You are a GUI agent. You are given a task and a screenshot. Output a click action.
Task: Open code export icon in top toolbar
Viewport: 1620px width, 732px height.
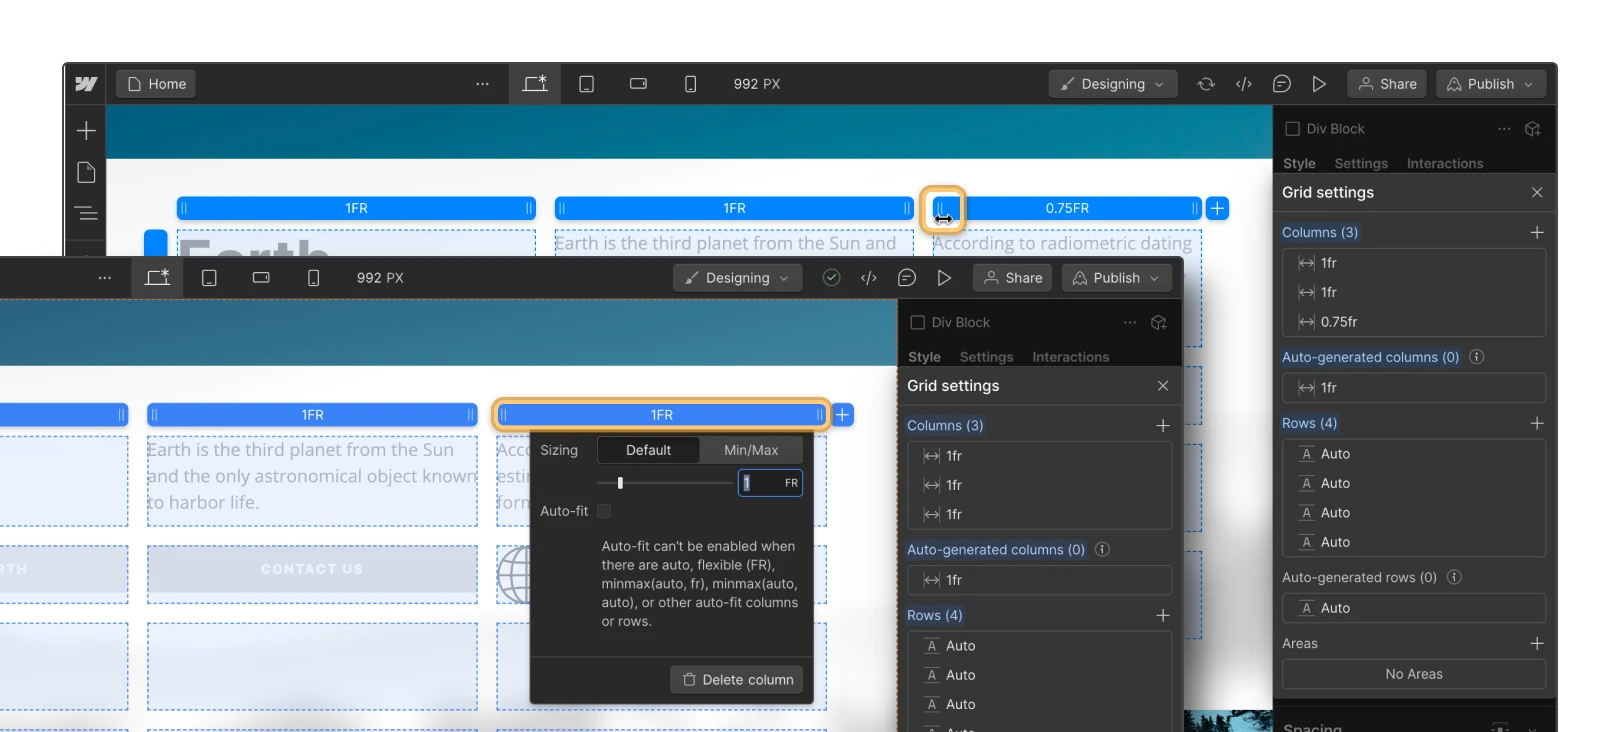click(1244, 84)
